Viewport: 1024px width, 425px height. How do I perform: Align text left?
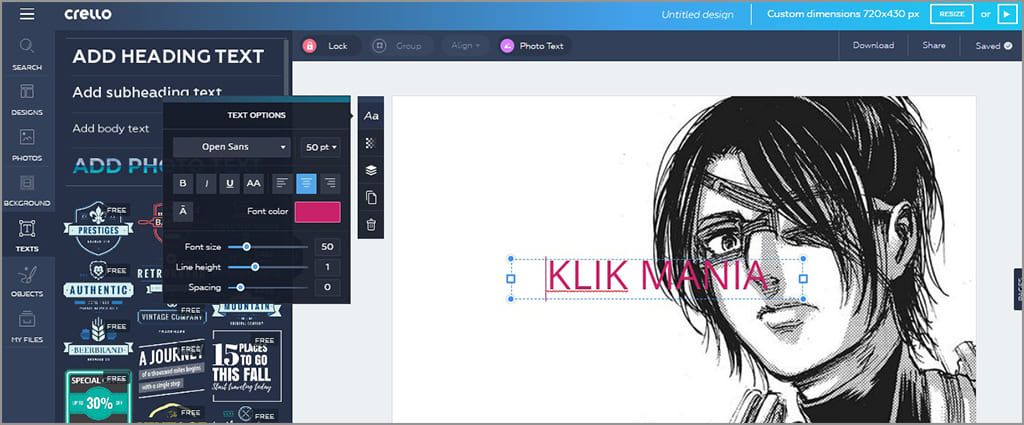point(282,183)
